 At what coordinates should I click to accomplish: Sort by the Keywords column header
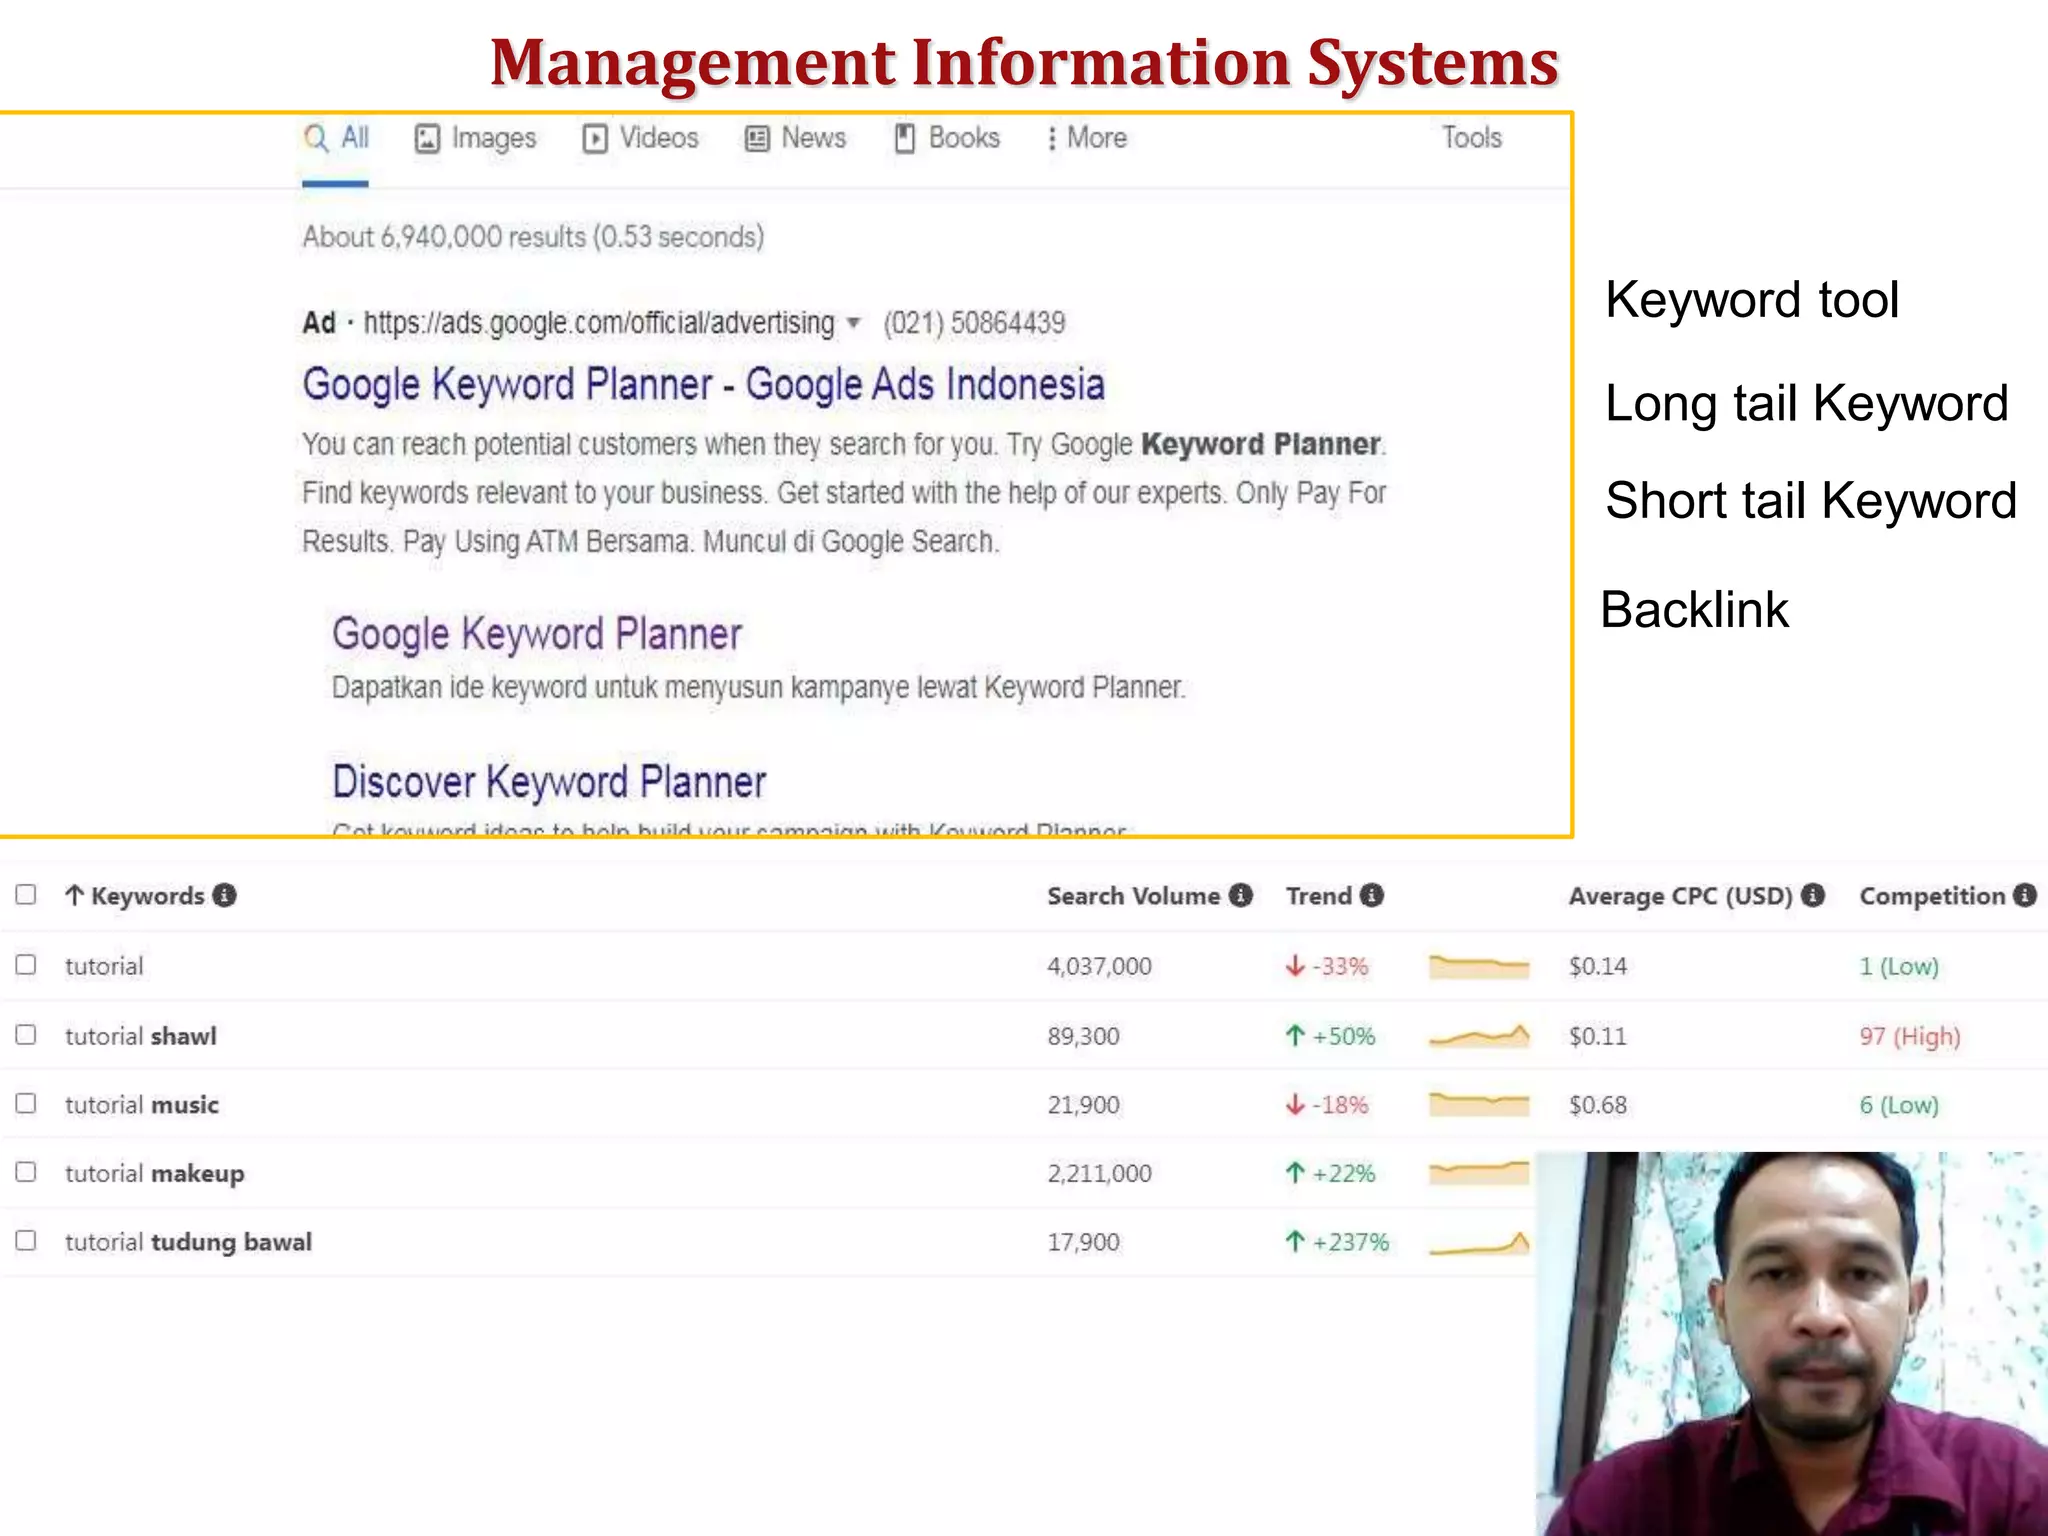click(x=148, y=896)
